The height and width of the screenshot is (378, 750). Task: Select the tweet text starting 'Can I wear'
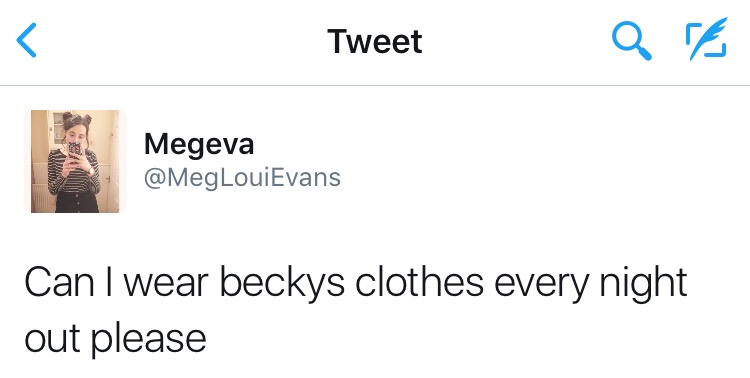(356, 310)
